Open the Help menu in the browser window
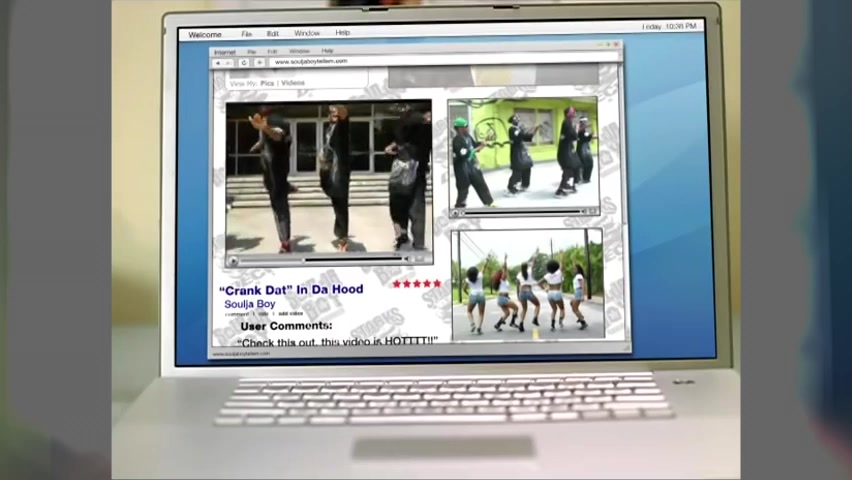Screen dimensions: 852x480 (x=327, y=51)
